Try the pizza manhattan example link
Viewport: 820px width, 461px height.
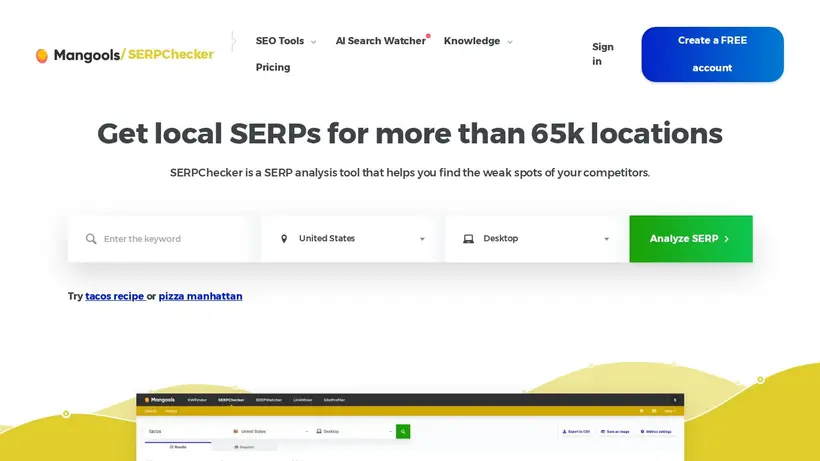click(x=200, y=296)
